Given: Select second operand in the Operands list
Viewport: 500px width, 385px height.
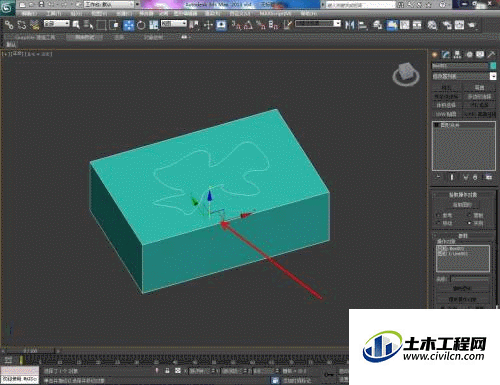Looking at the screenshot, I should pyautogui.click(x=463, y=254).
